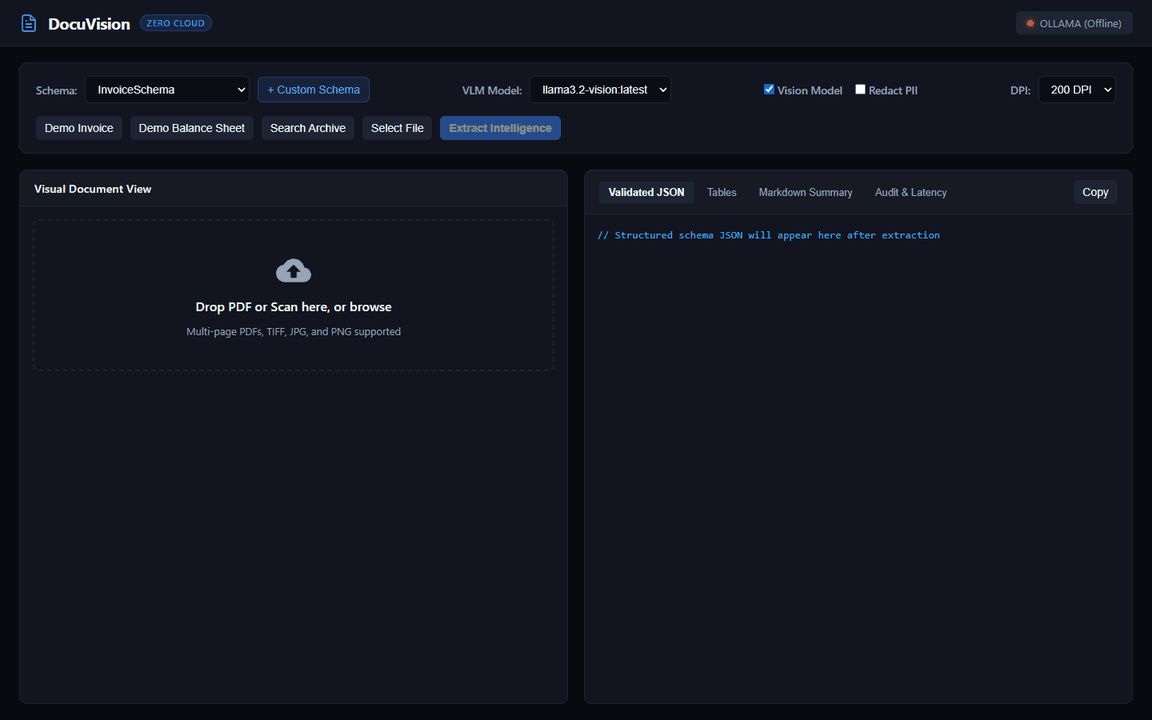1152x720 pixels.
Task: Click the DocuVision title text
Action: pos(89,24)
